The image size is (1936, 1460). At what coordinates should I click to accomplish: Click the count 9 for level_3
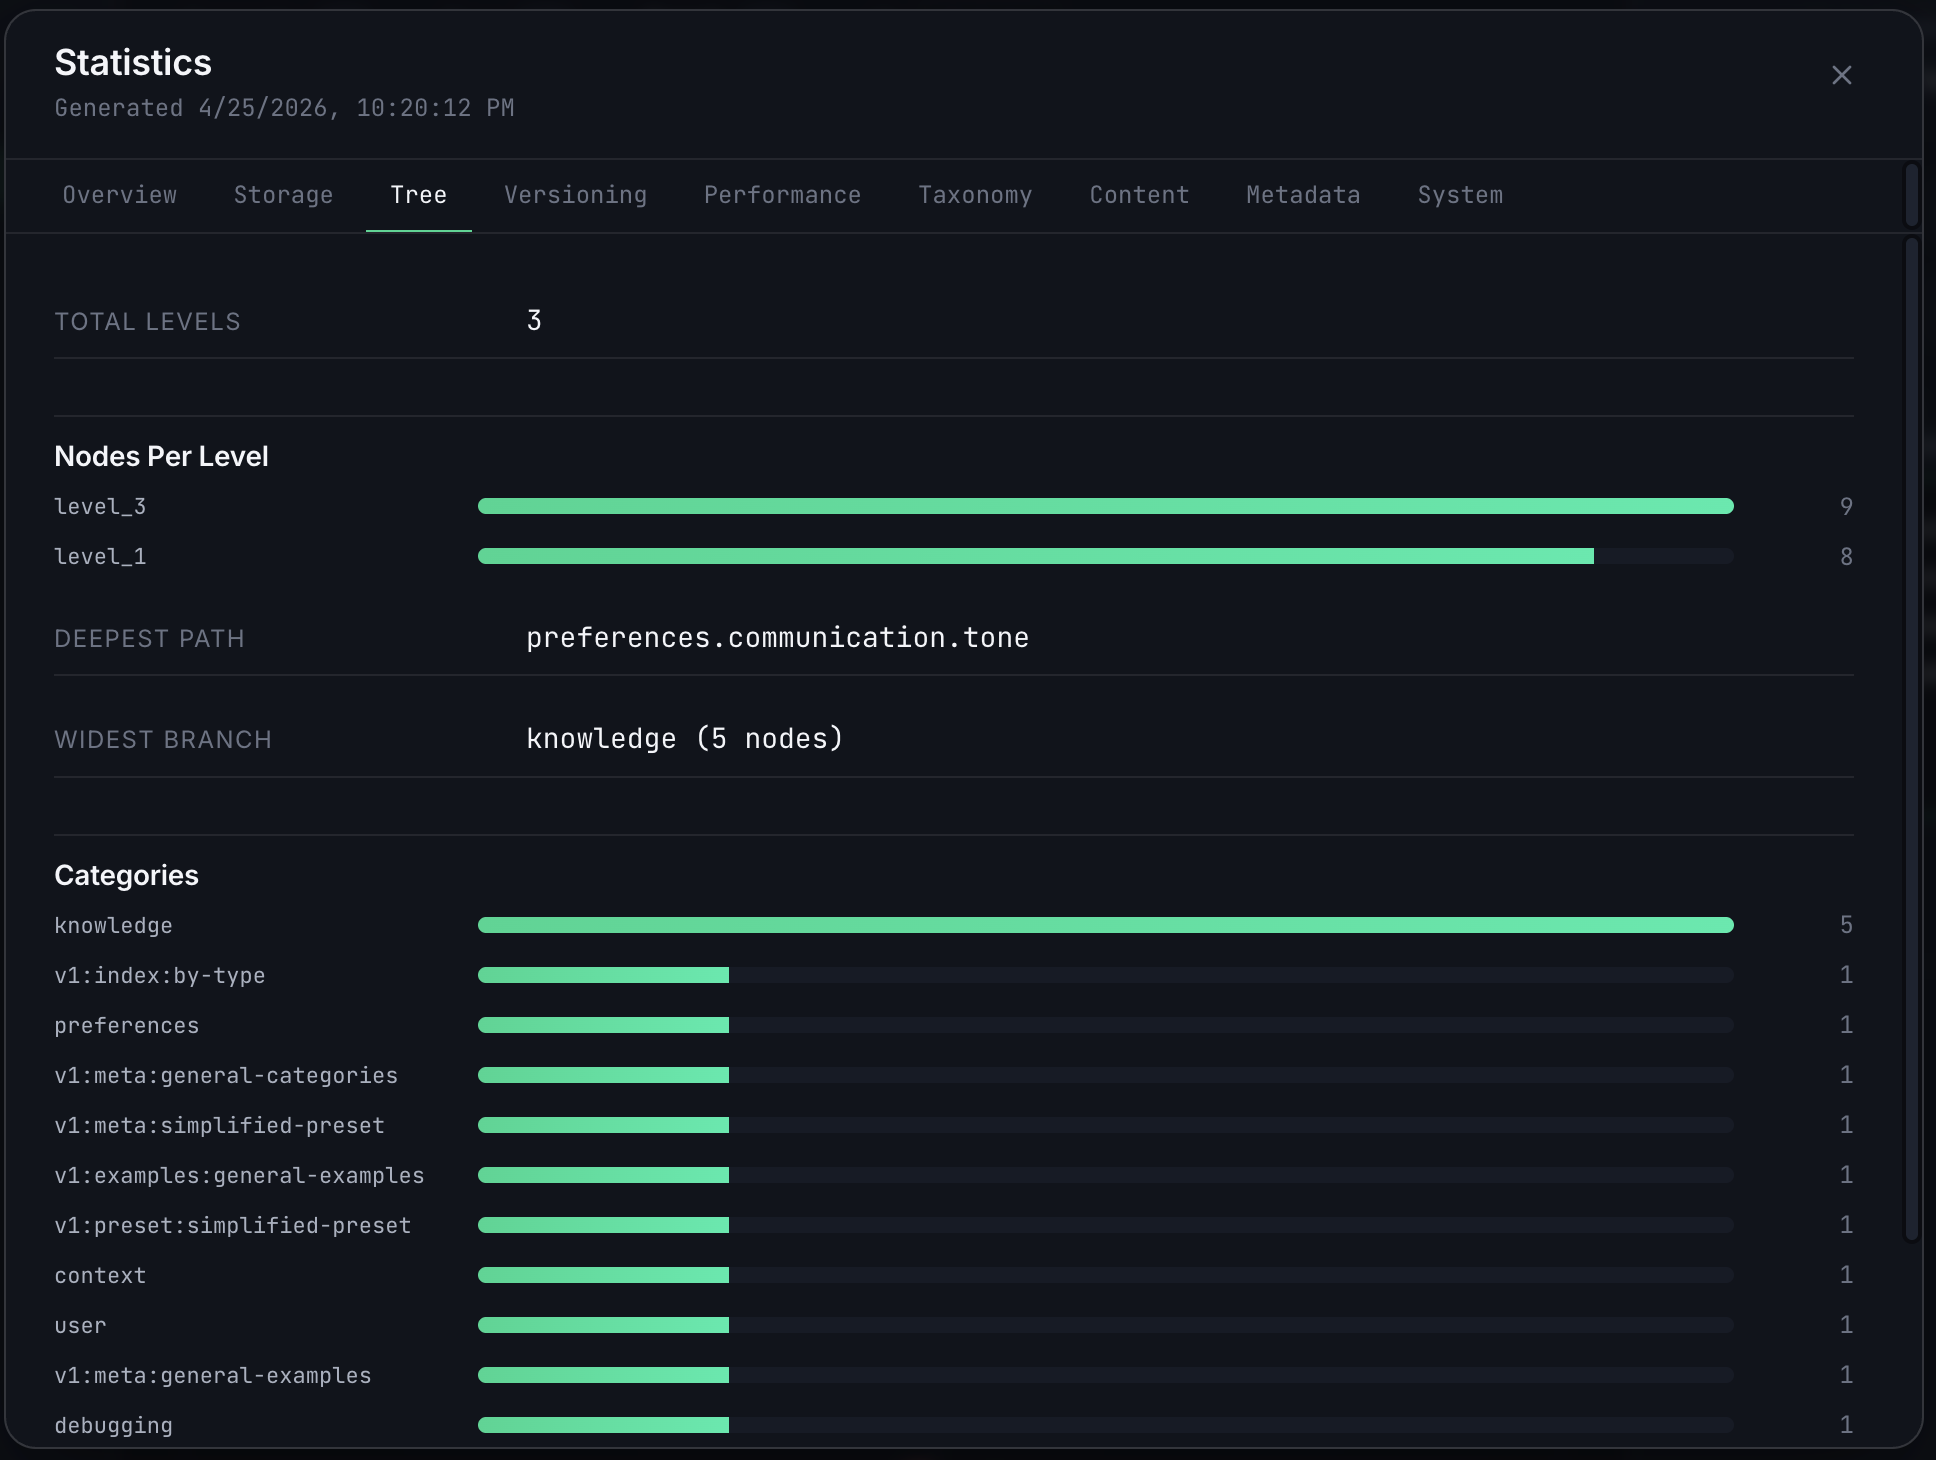point(1846,506)
